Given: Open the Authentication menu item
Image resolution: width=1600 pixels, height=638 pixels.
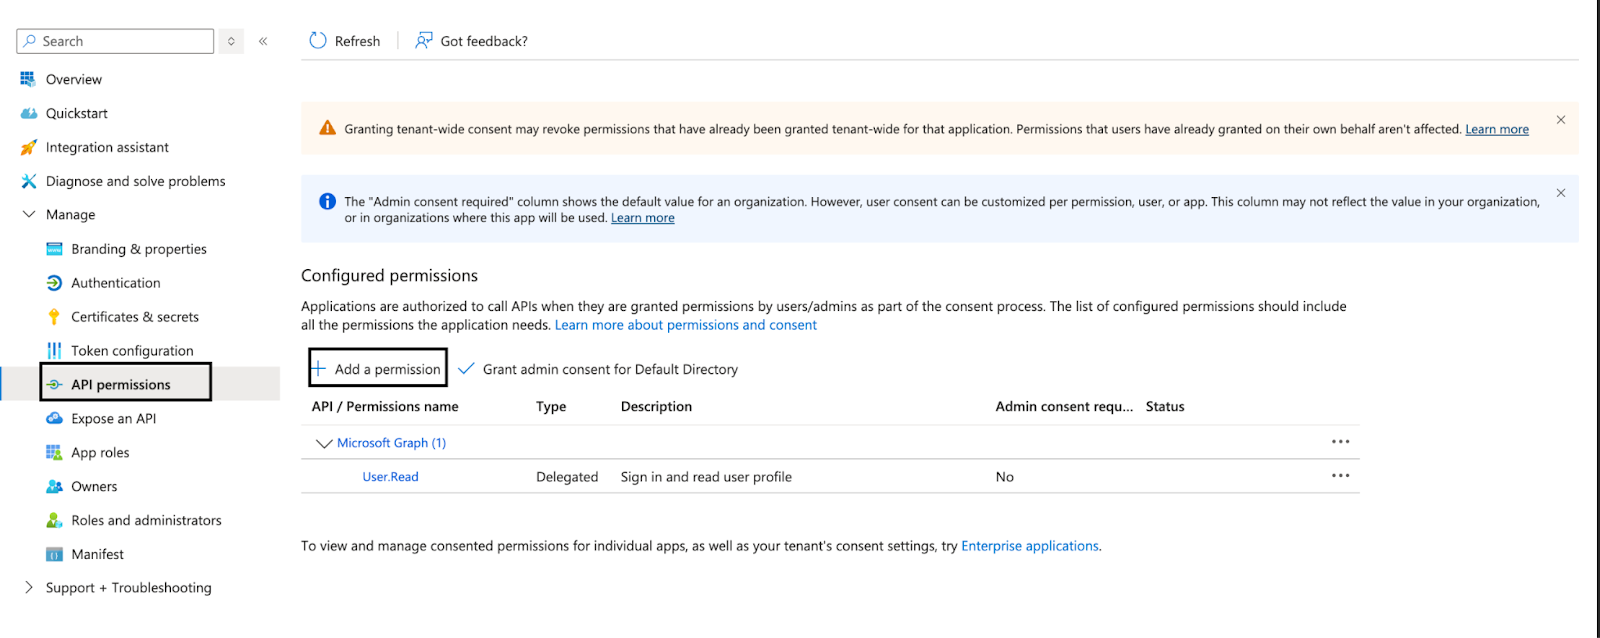Looking at the screenshot, I should point(115,283).
